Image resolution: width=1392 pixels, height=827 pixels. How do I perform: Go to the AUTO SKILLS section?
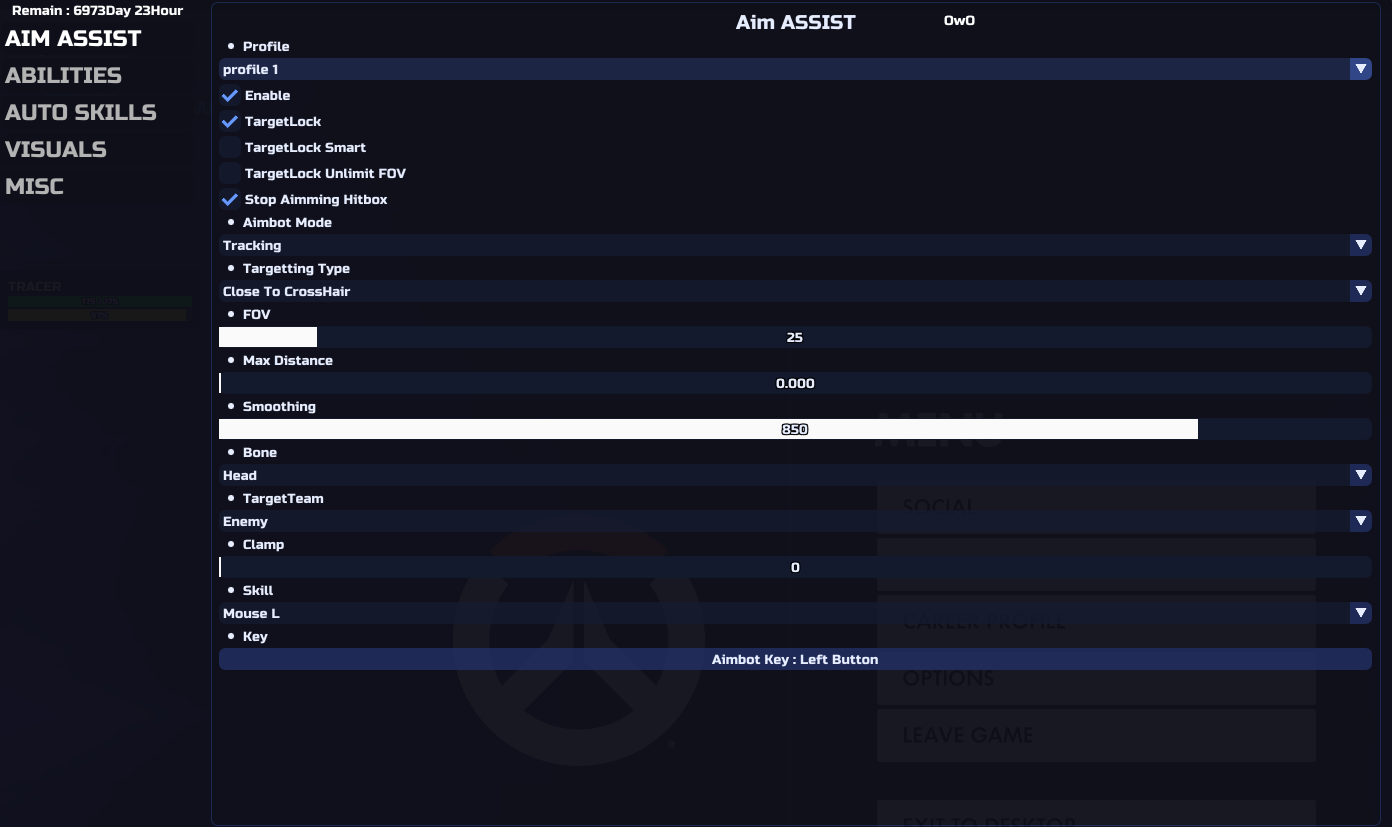click(81, 112)
